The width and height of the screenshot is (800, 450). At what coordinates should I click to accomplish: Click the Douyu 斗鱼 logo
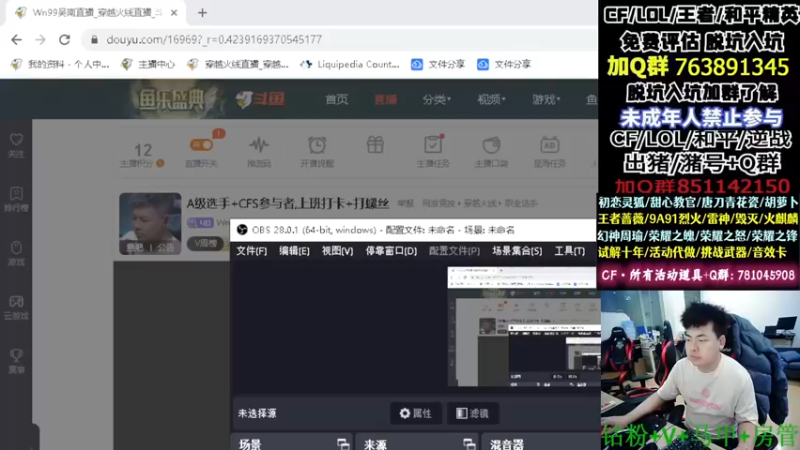260,99
